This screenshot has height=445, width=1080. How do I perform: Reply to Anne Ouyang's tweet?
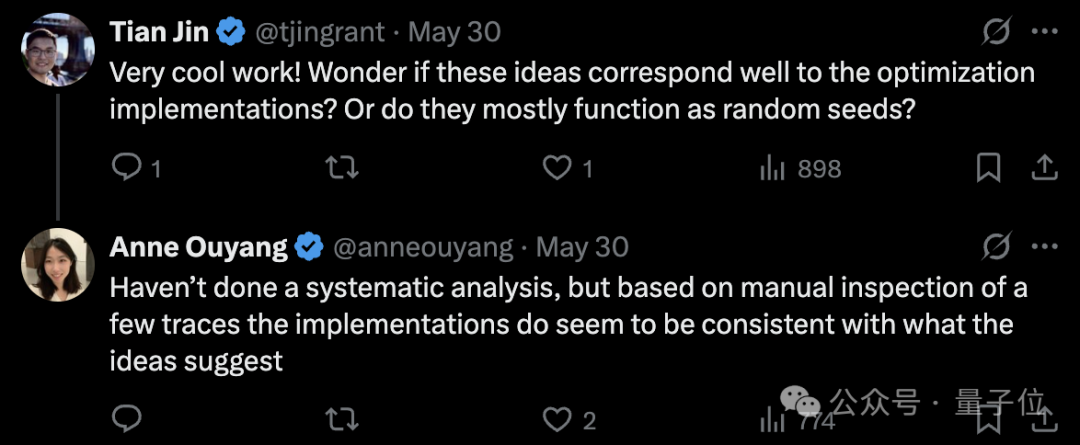tap(126, 418)
